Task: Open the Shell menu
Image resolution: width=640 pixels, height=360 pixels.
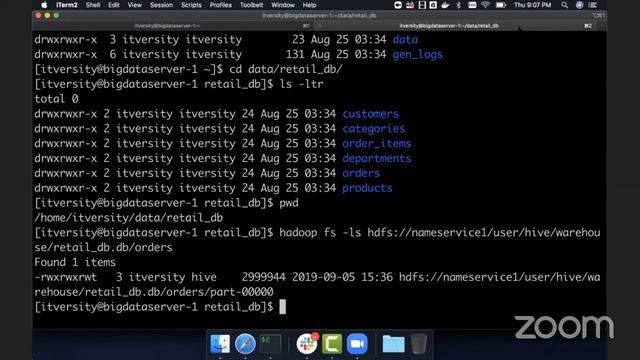Action: point(93,5)
